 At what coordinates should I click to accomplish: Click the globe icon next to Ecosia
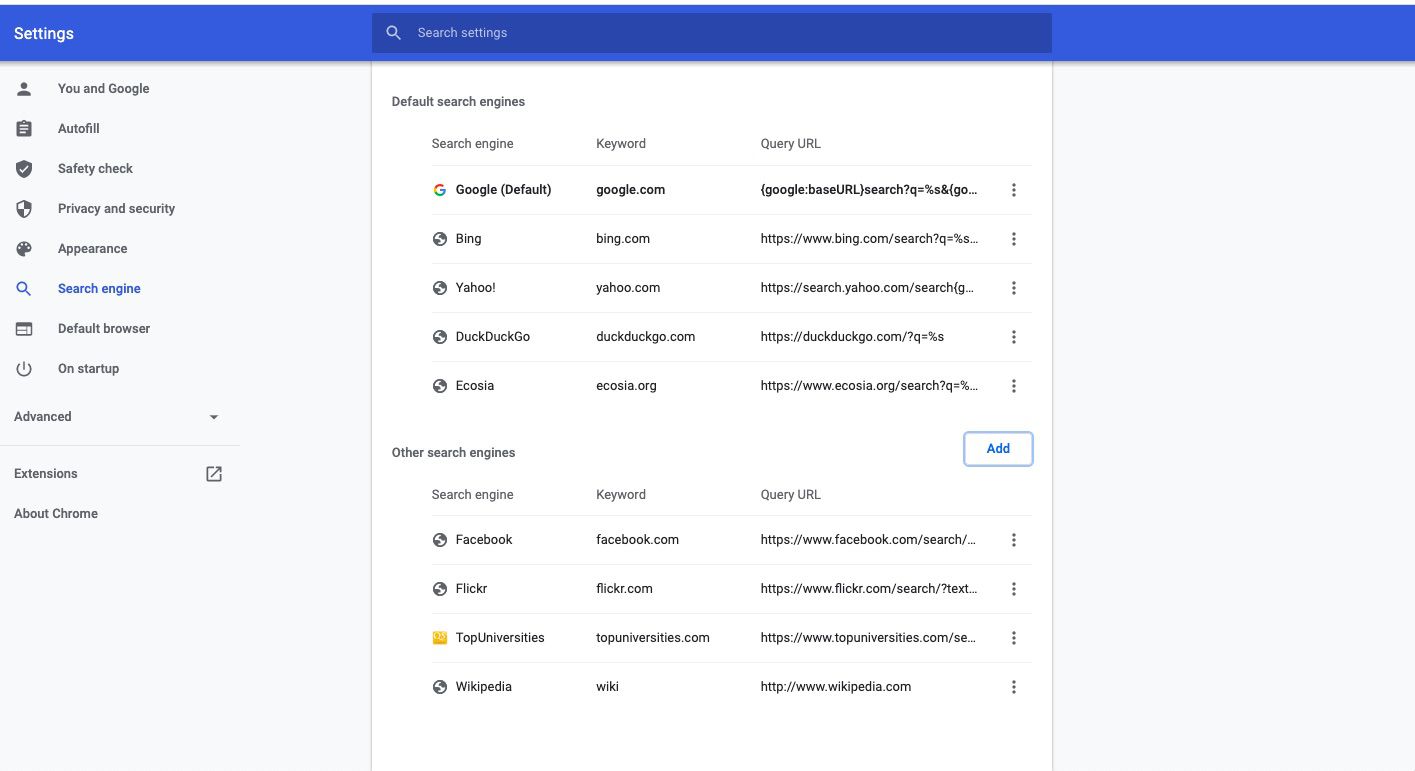[439, 386]
